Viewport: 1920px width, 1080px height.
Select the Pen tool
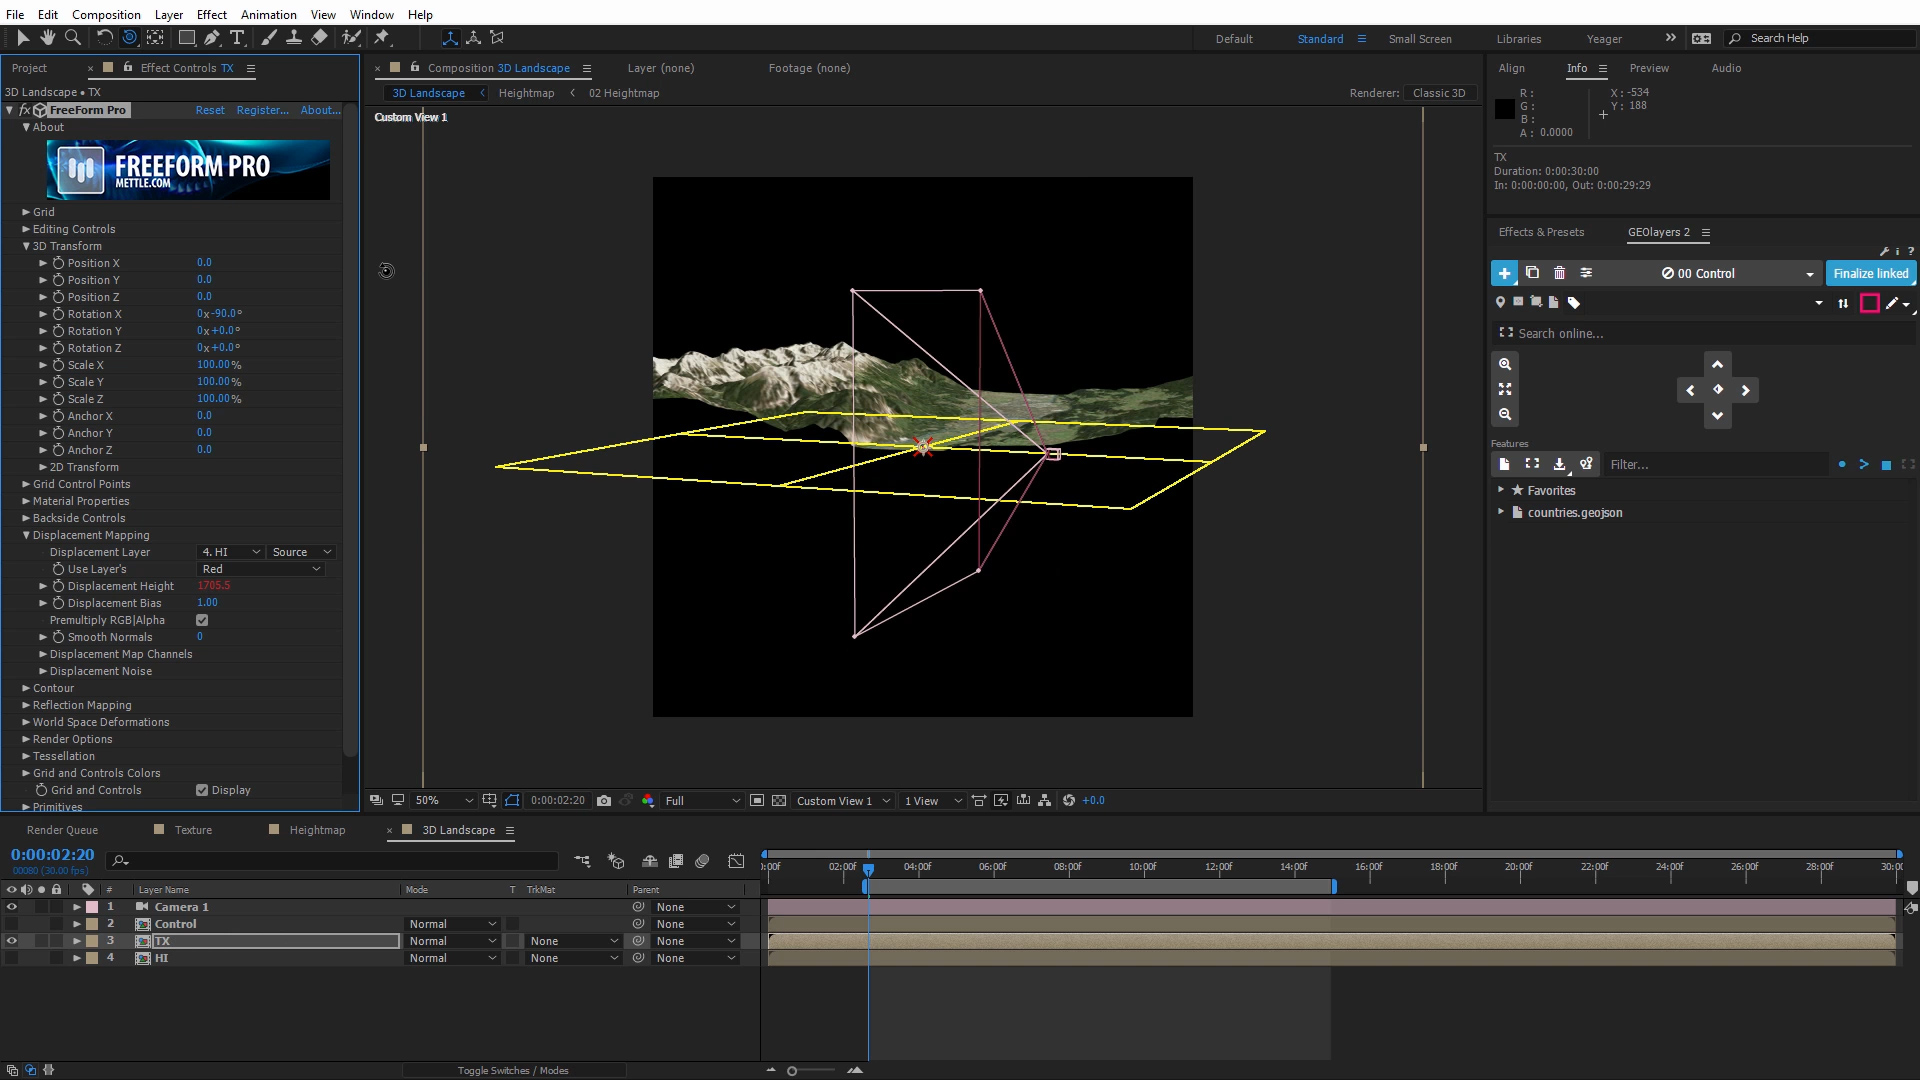211,38
